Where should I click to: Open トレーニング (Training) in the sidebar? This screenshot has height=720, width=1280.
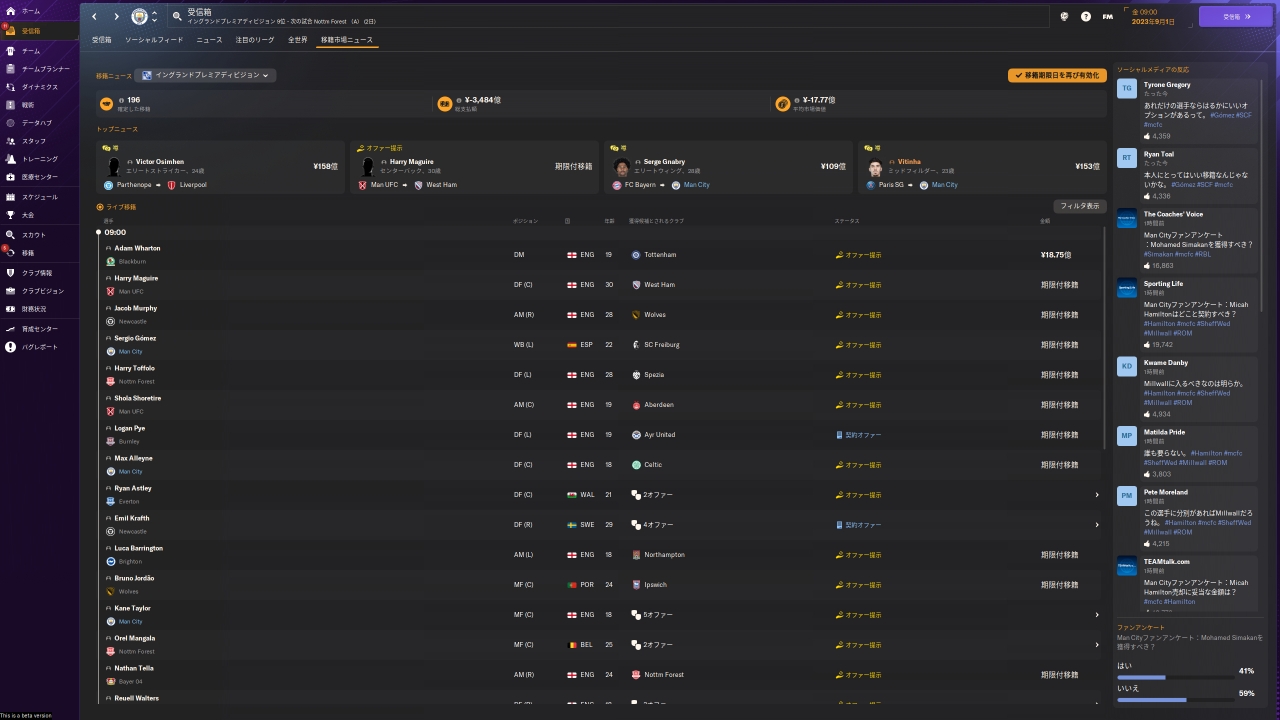(11, 159)
